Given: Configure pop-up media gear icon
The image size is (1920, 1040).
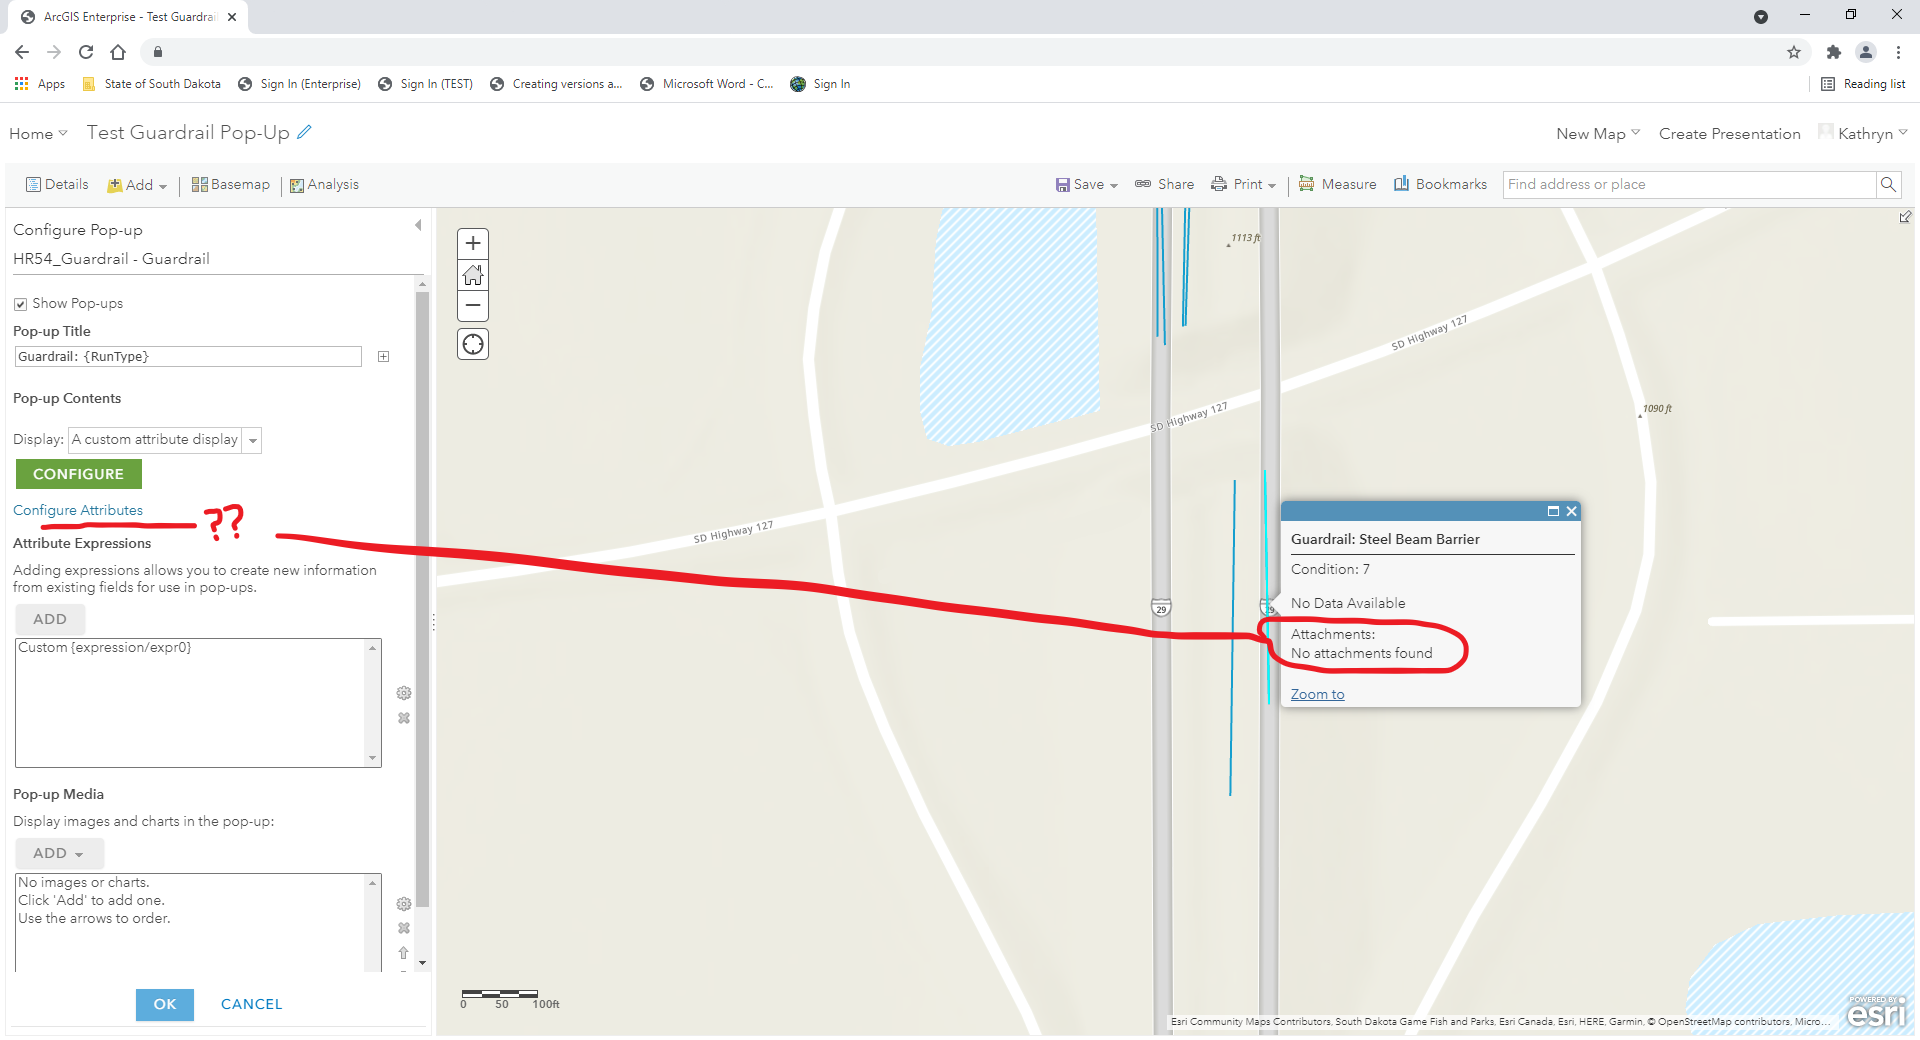Looking at the screenshot, I should tap(404, 904).
